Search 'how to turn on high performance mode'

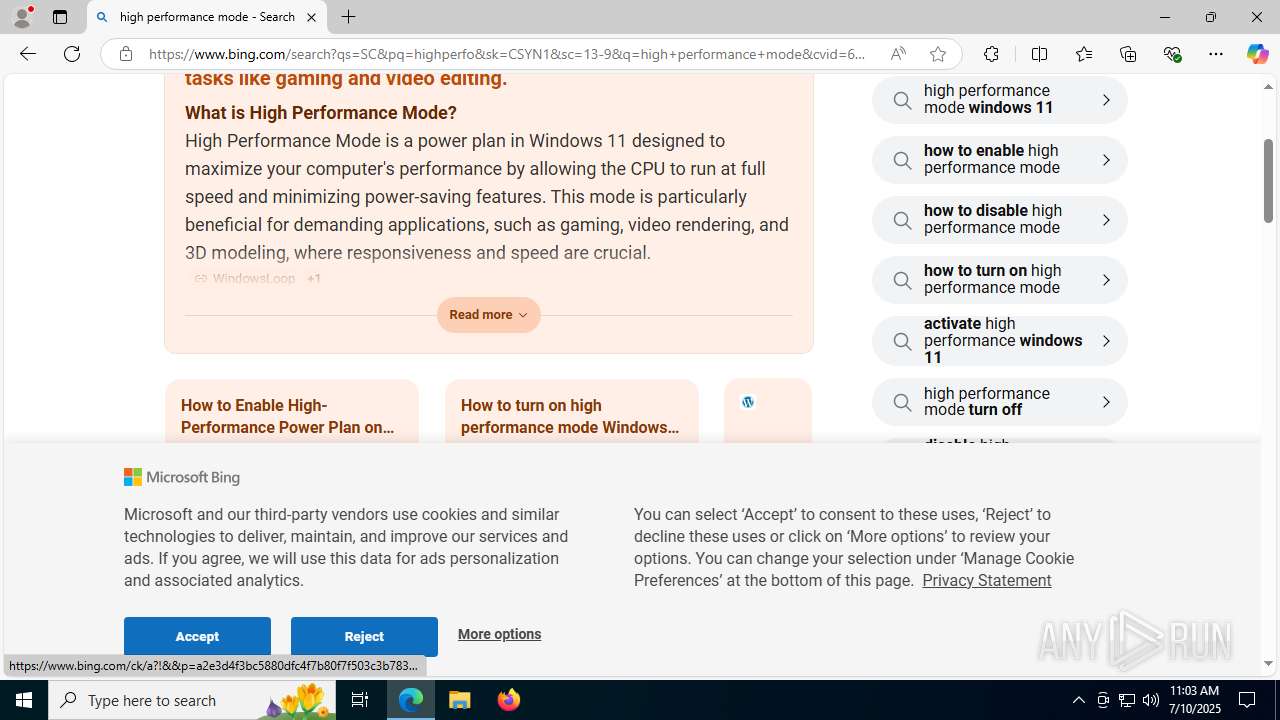coord(999,280)
